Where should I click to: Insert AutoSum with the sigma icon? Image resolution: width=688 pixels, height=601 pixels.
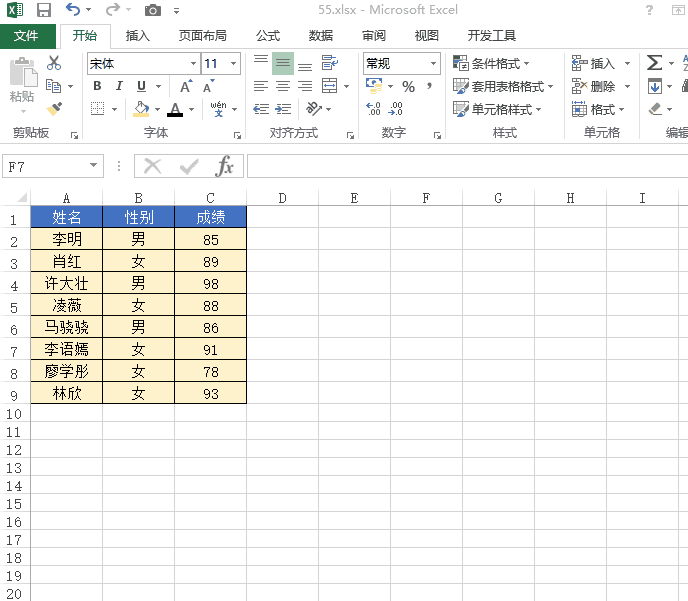pos(654,63)
